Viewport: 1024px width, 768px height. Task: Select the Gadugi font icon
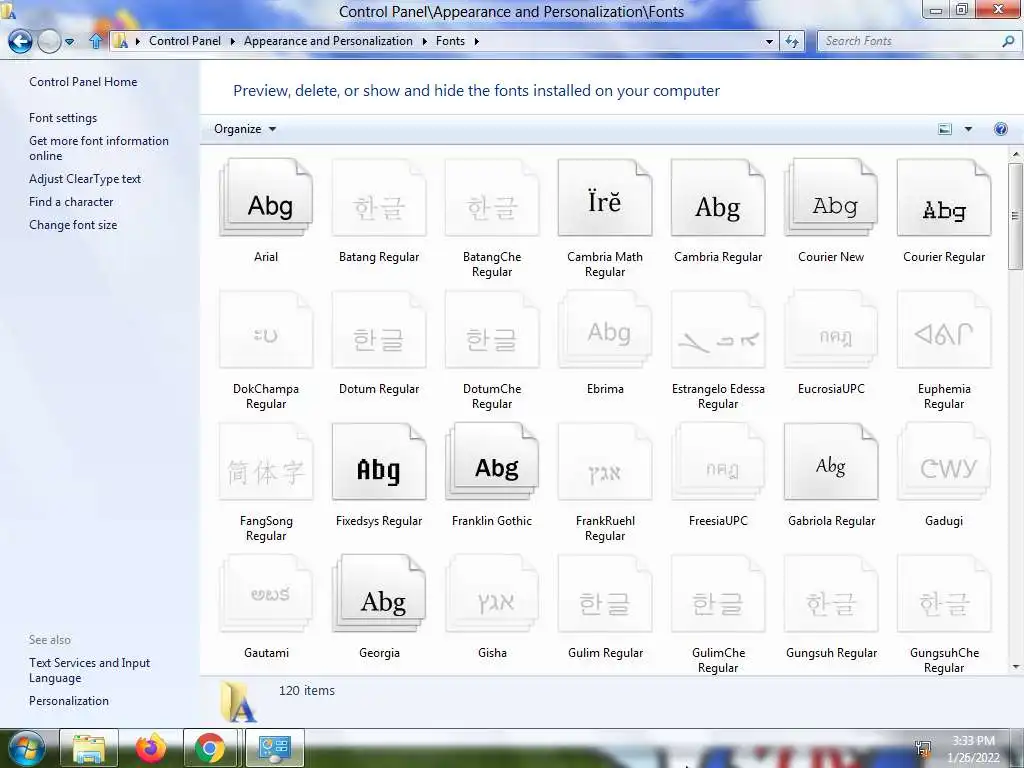(944, 462)
